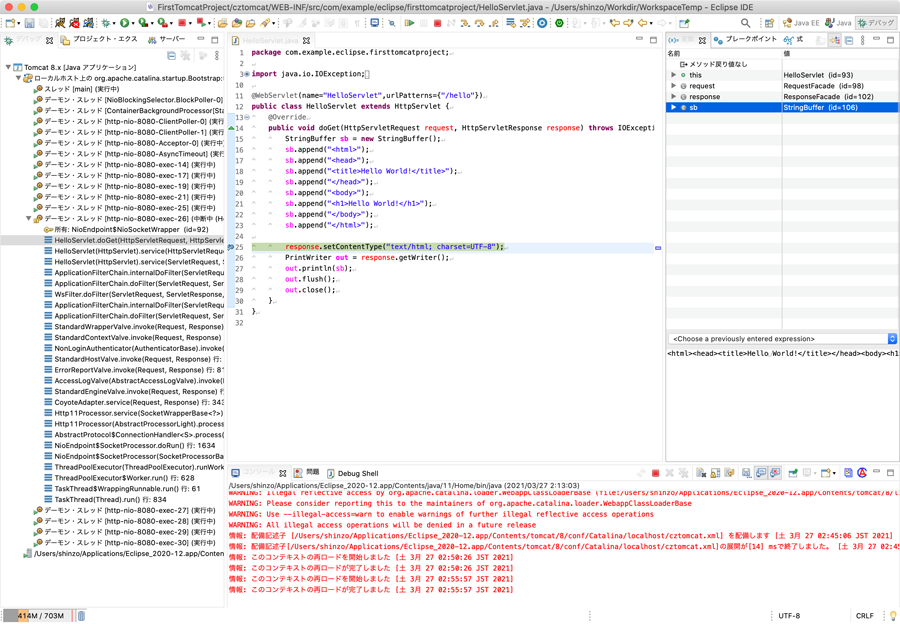Screen dimensions: 900x624
Task: Toggle Show Console When Standard Out Changes
Action: pos(761,473)
